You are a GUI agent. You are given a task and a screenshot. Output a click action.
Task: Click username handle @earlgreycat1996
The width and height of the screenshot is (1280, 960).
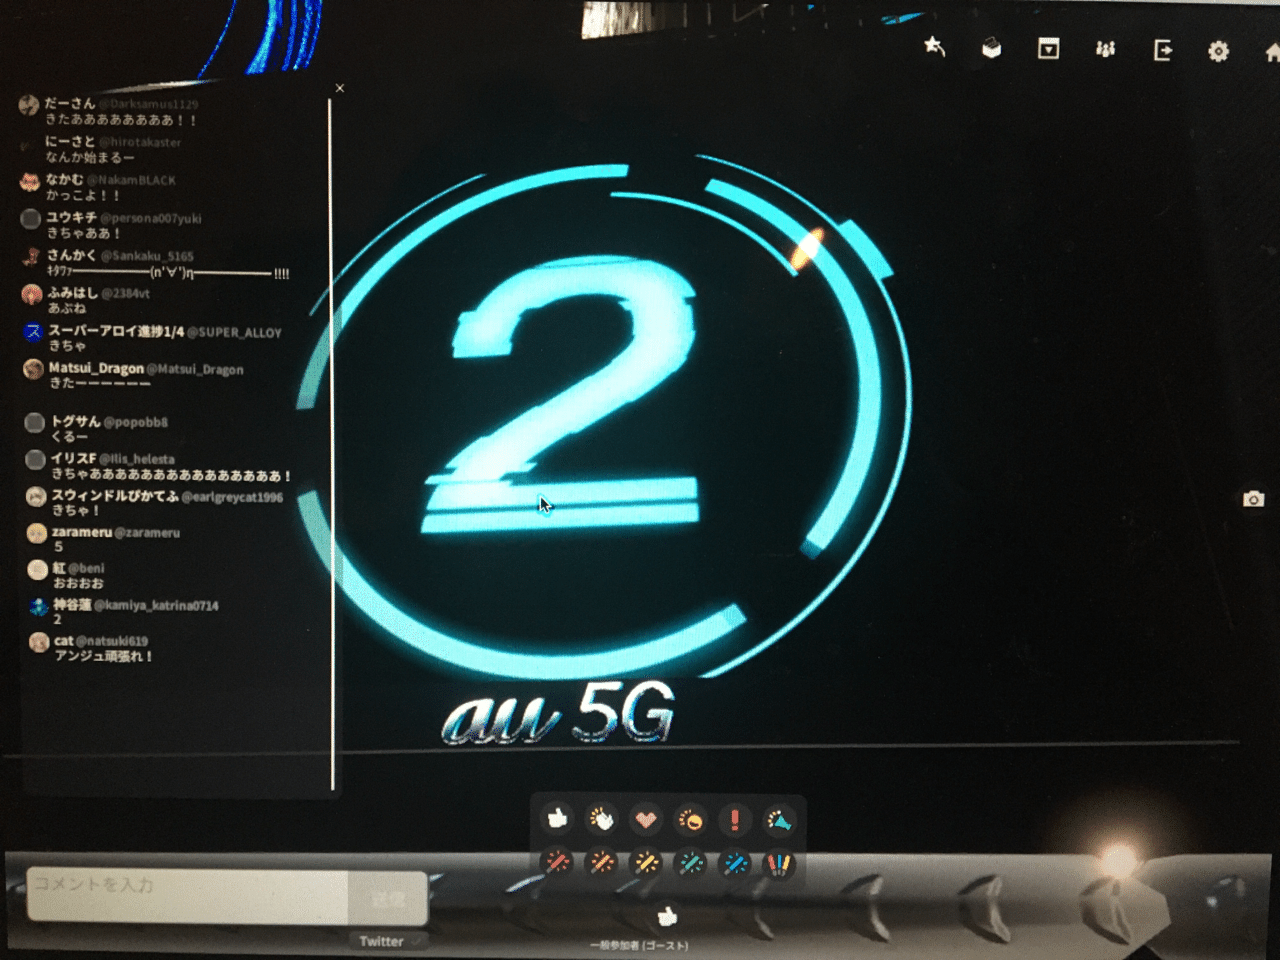tap(233, 496)
